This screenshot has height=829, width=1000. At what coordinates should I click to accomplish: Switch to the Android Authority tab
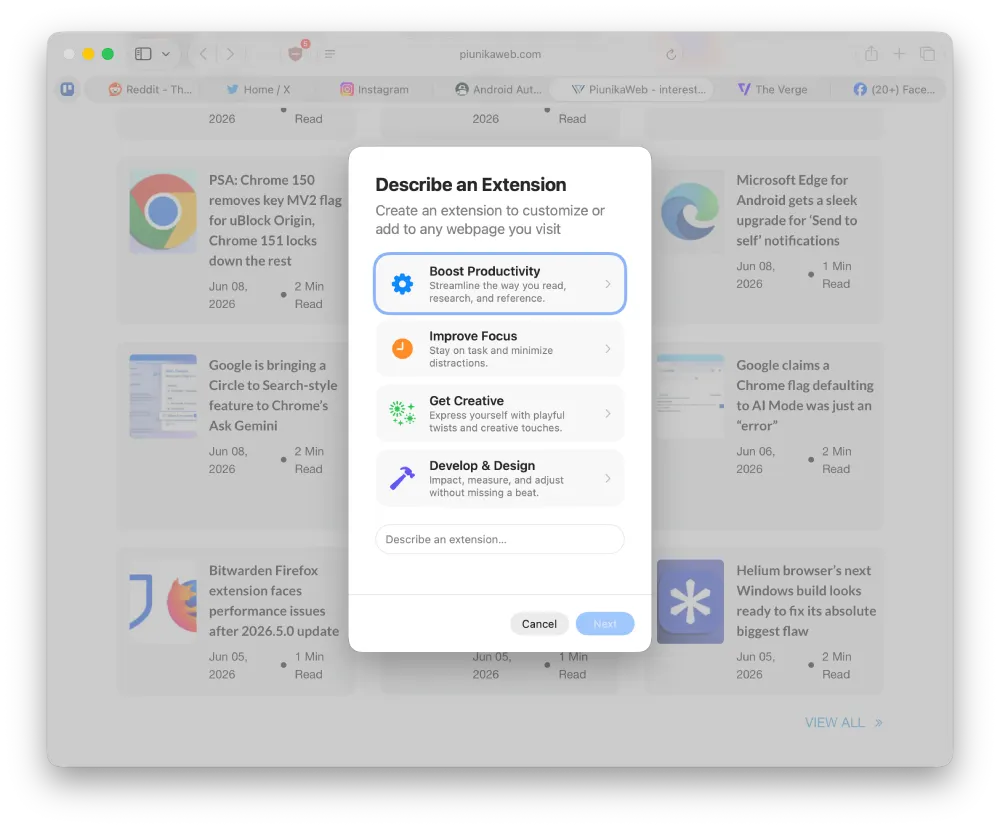point(499,89)
